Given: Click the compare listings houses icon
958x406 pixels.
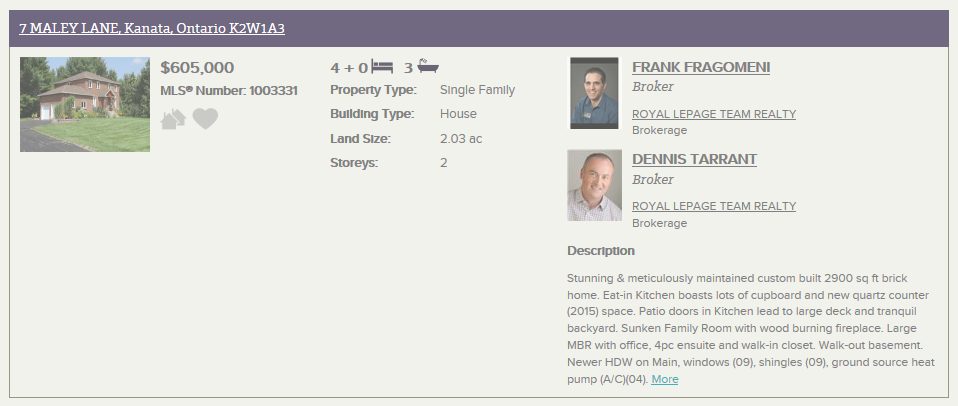Looking at the screenshot, I should (173, 118).
